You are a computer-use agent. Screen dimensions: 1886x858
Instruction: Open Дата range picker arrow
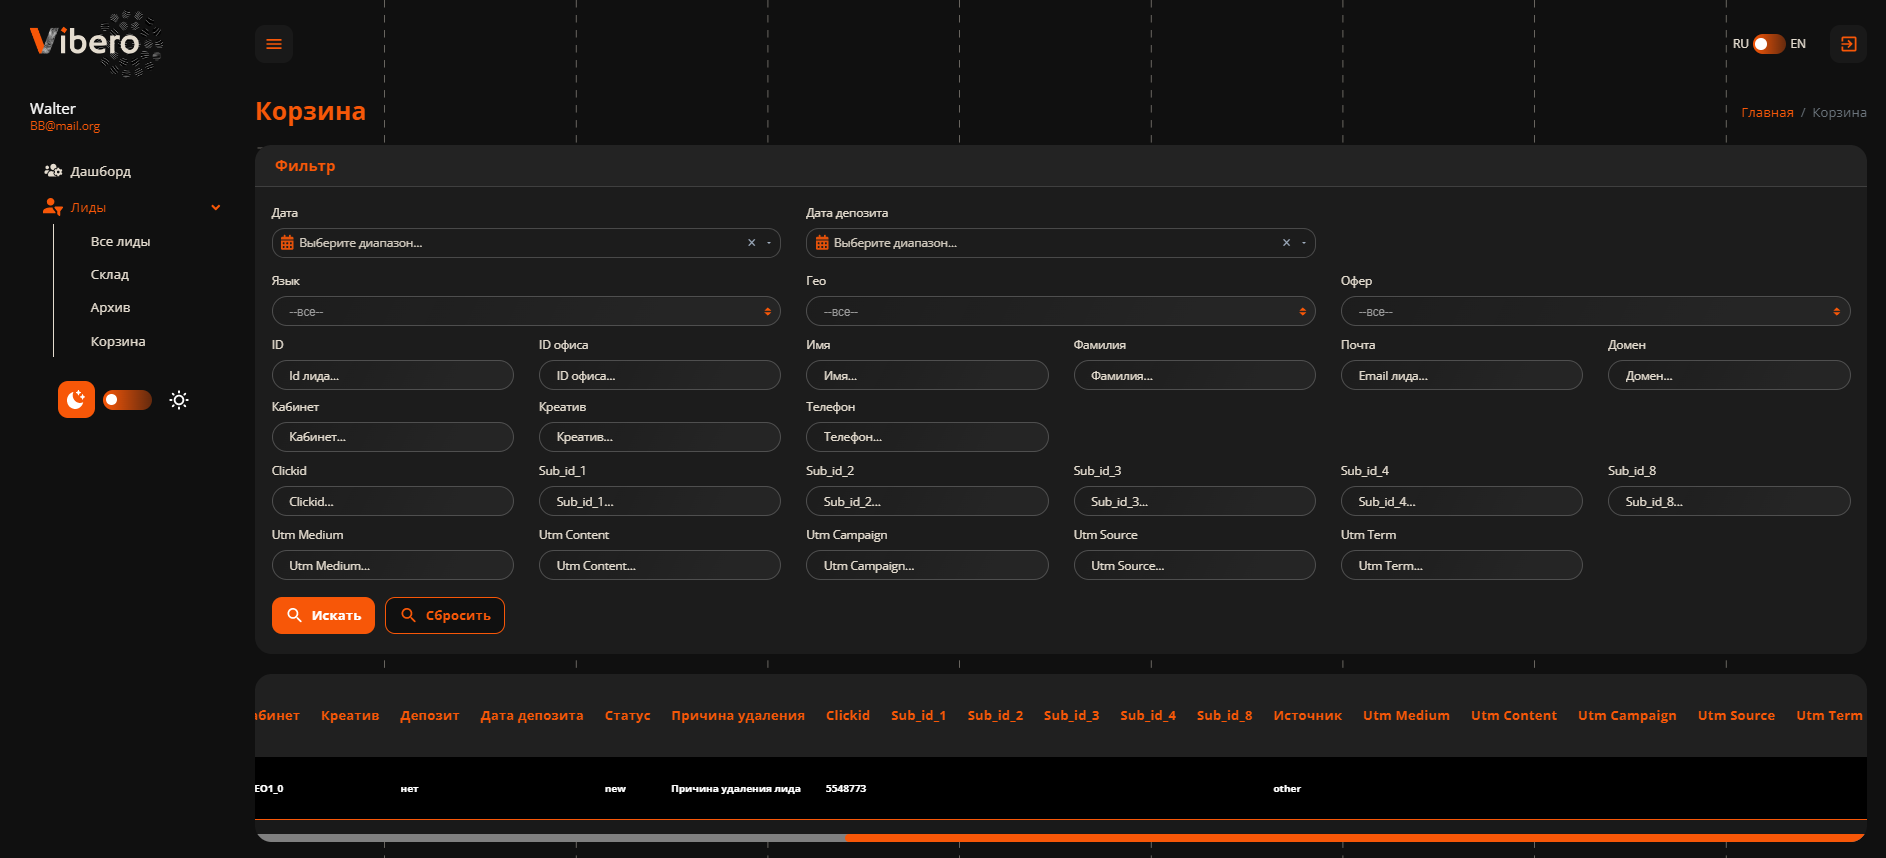tap(769, 243)
